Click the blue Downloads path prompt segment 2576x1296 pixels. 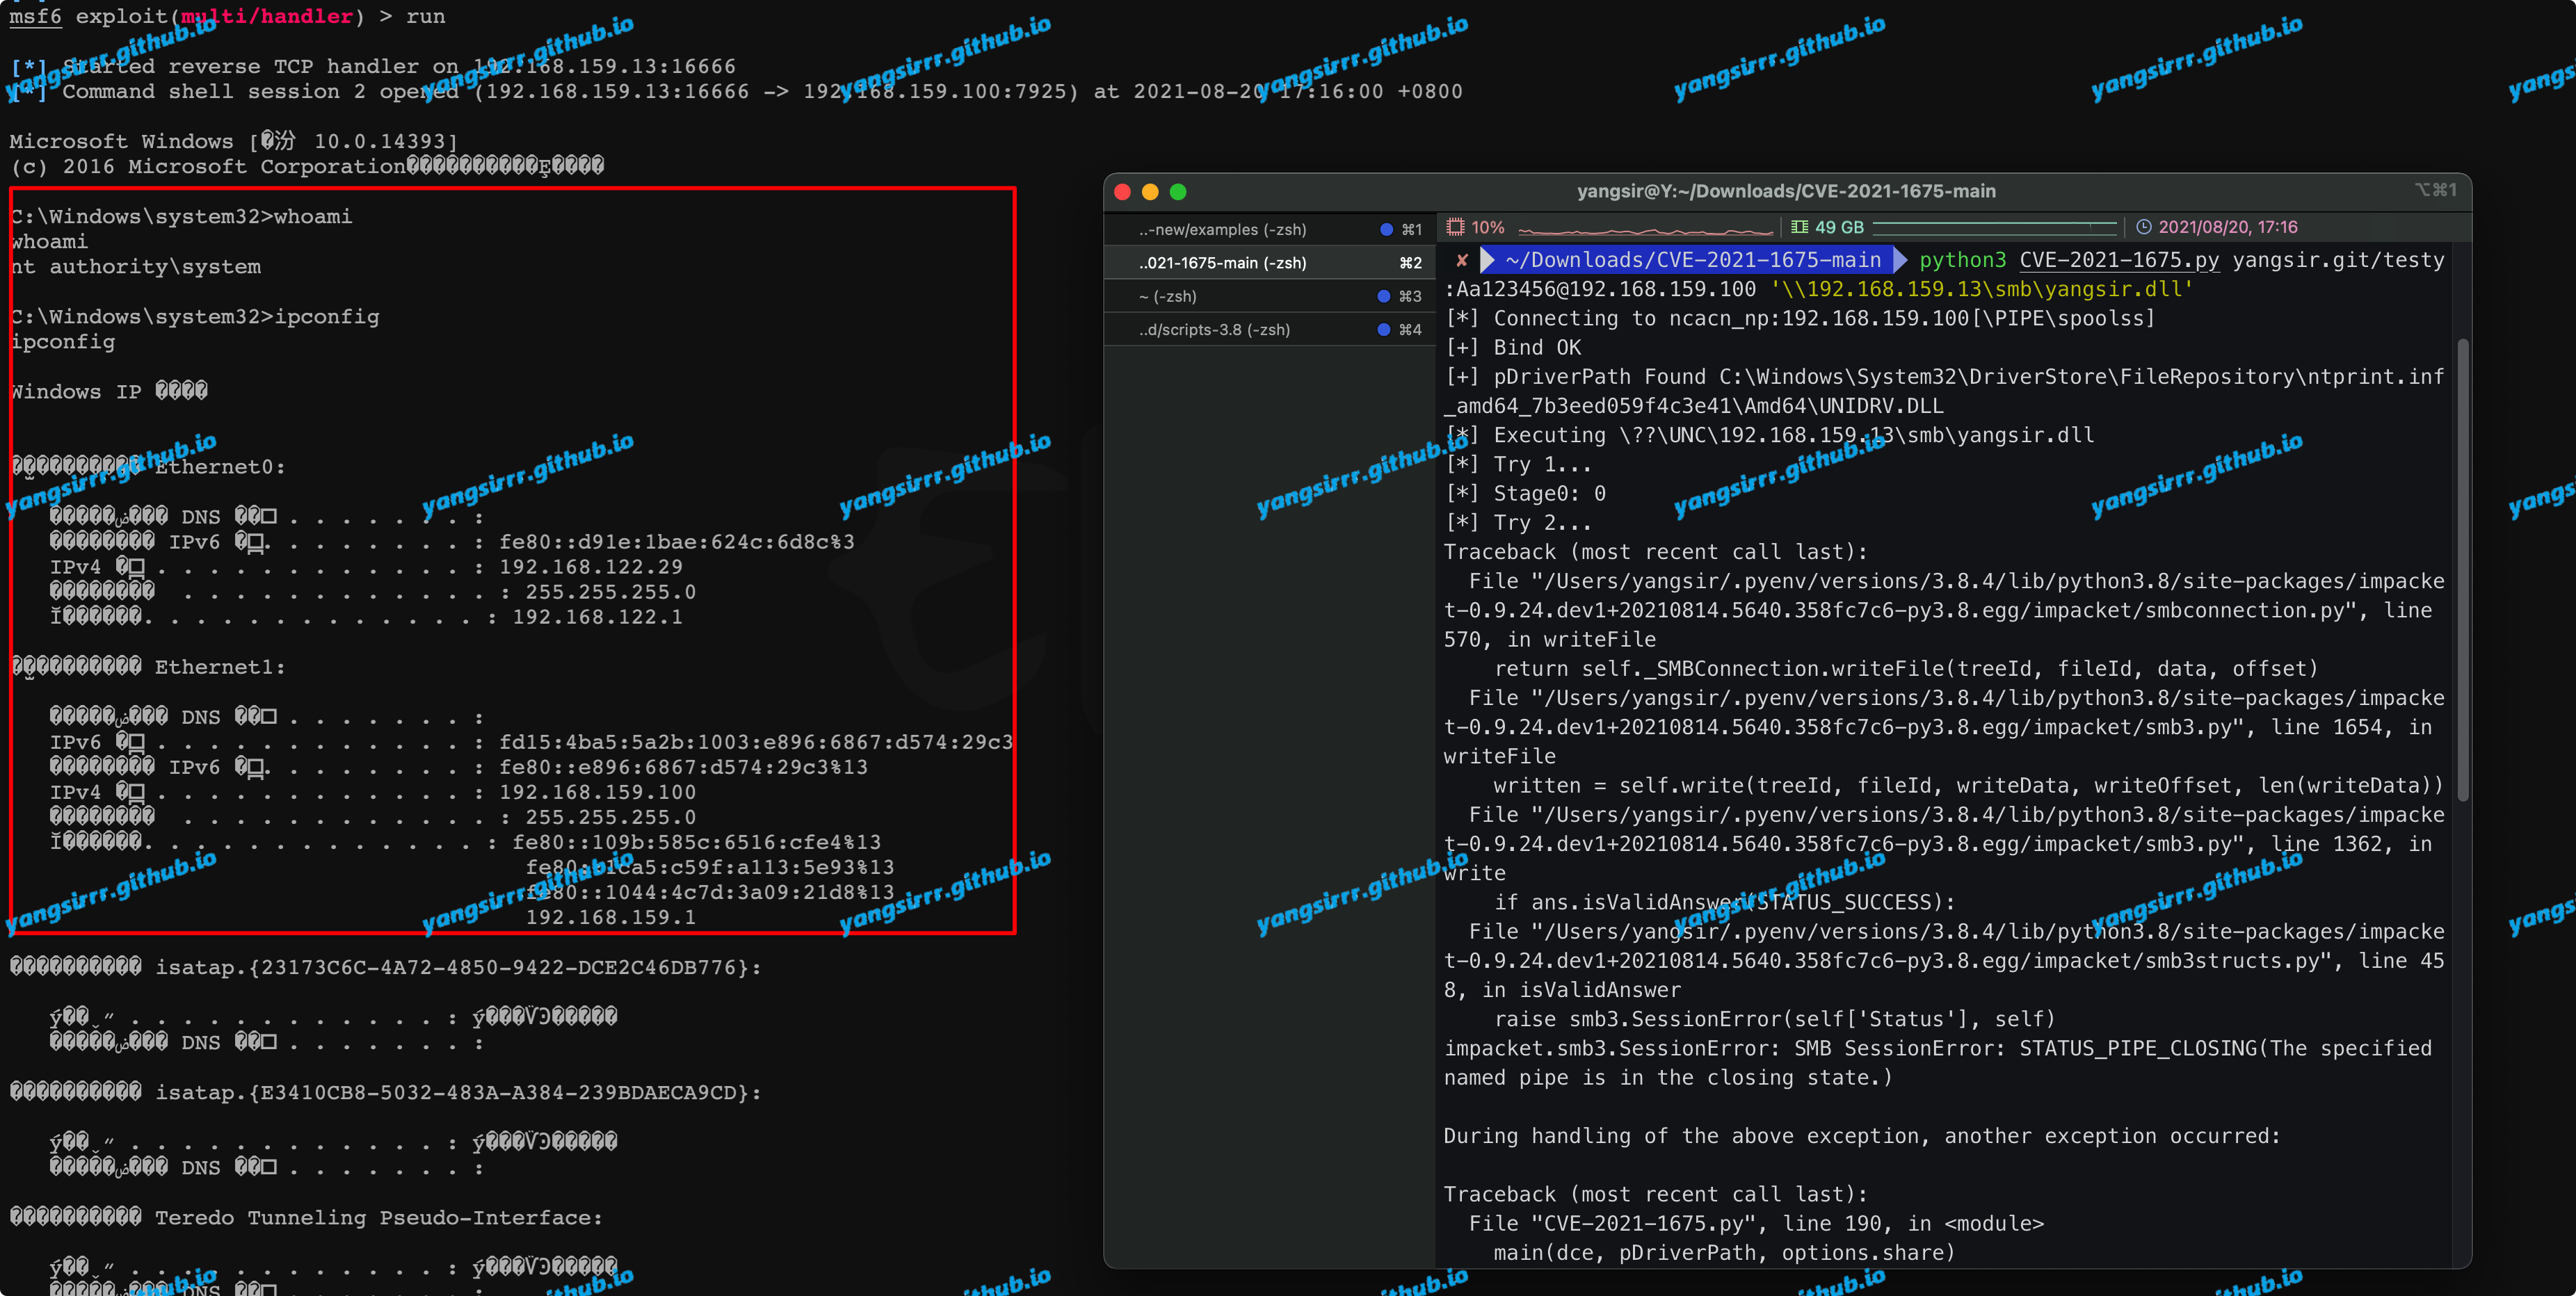[1692, 260]
